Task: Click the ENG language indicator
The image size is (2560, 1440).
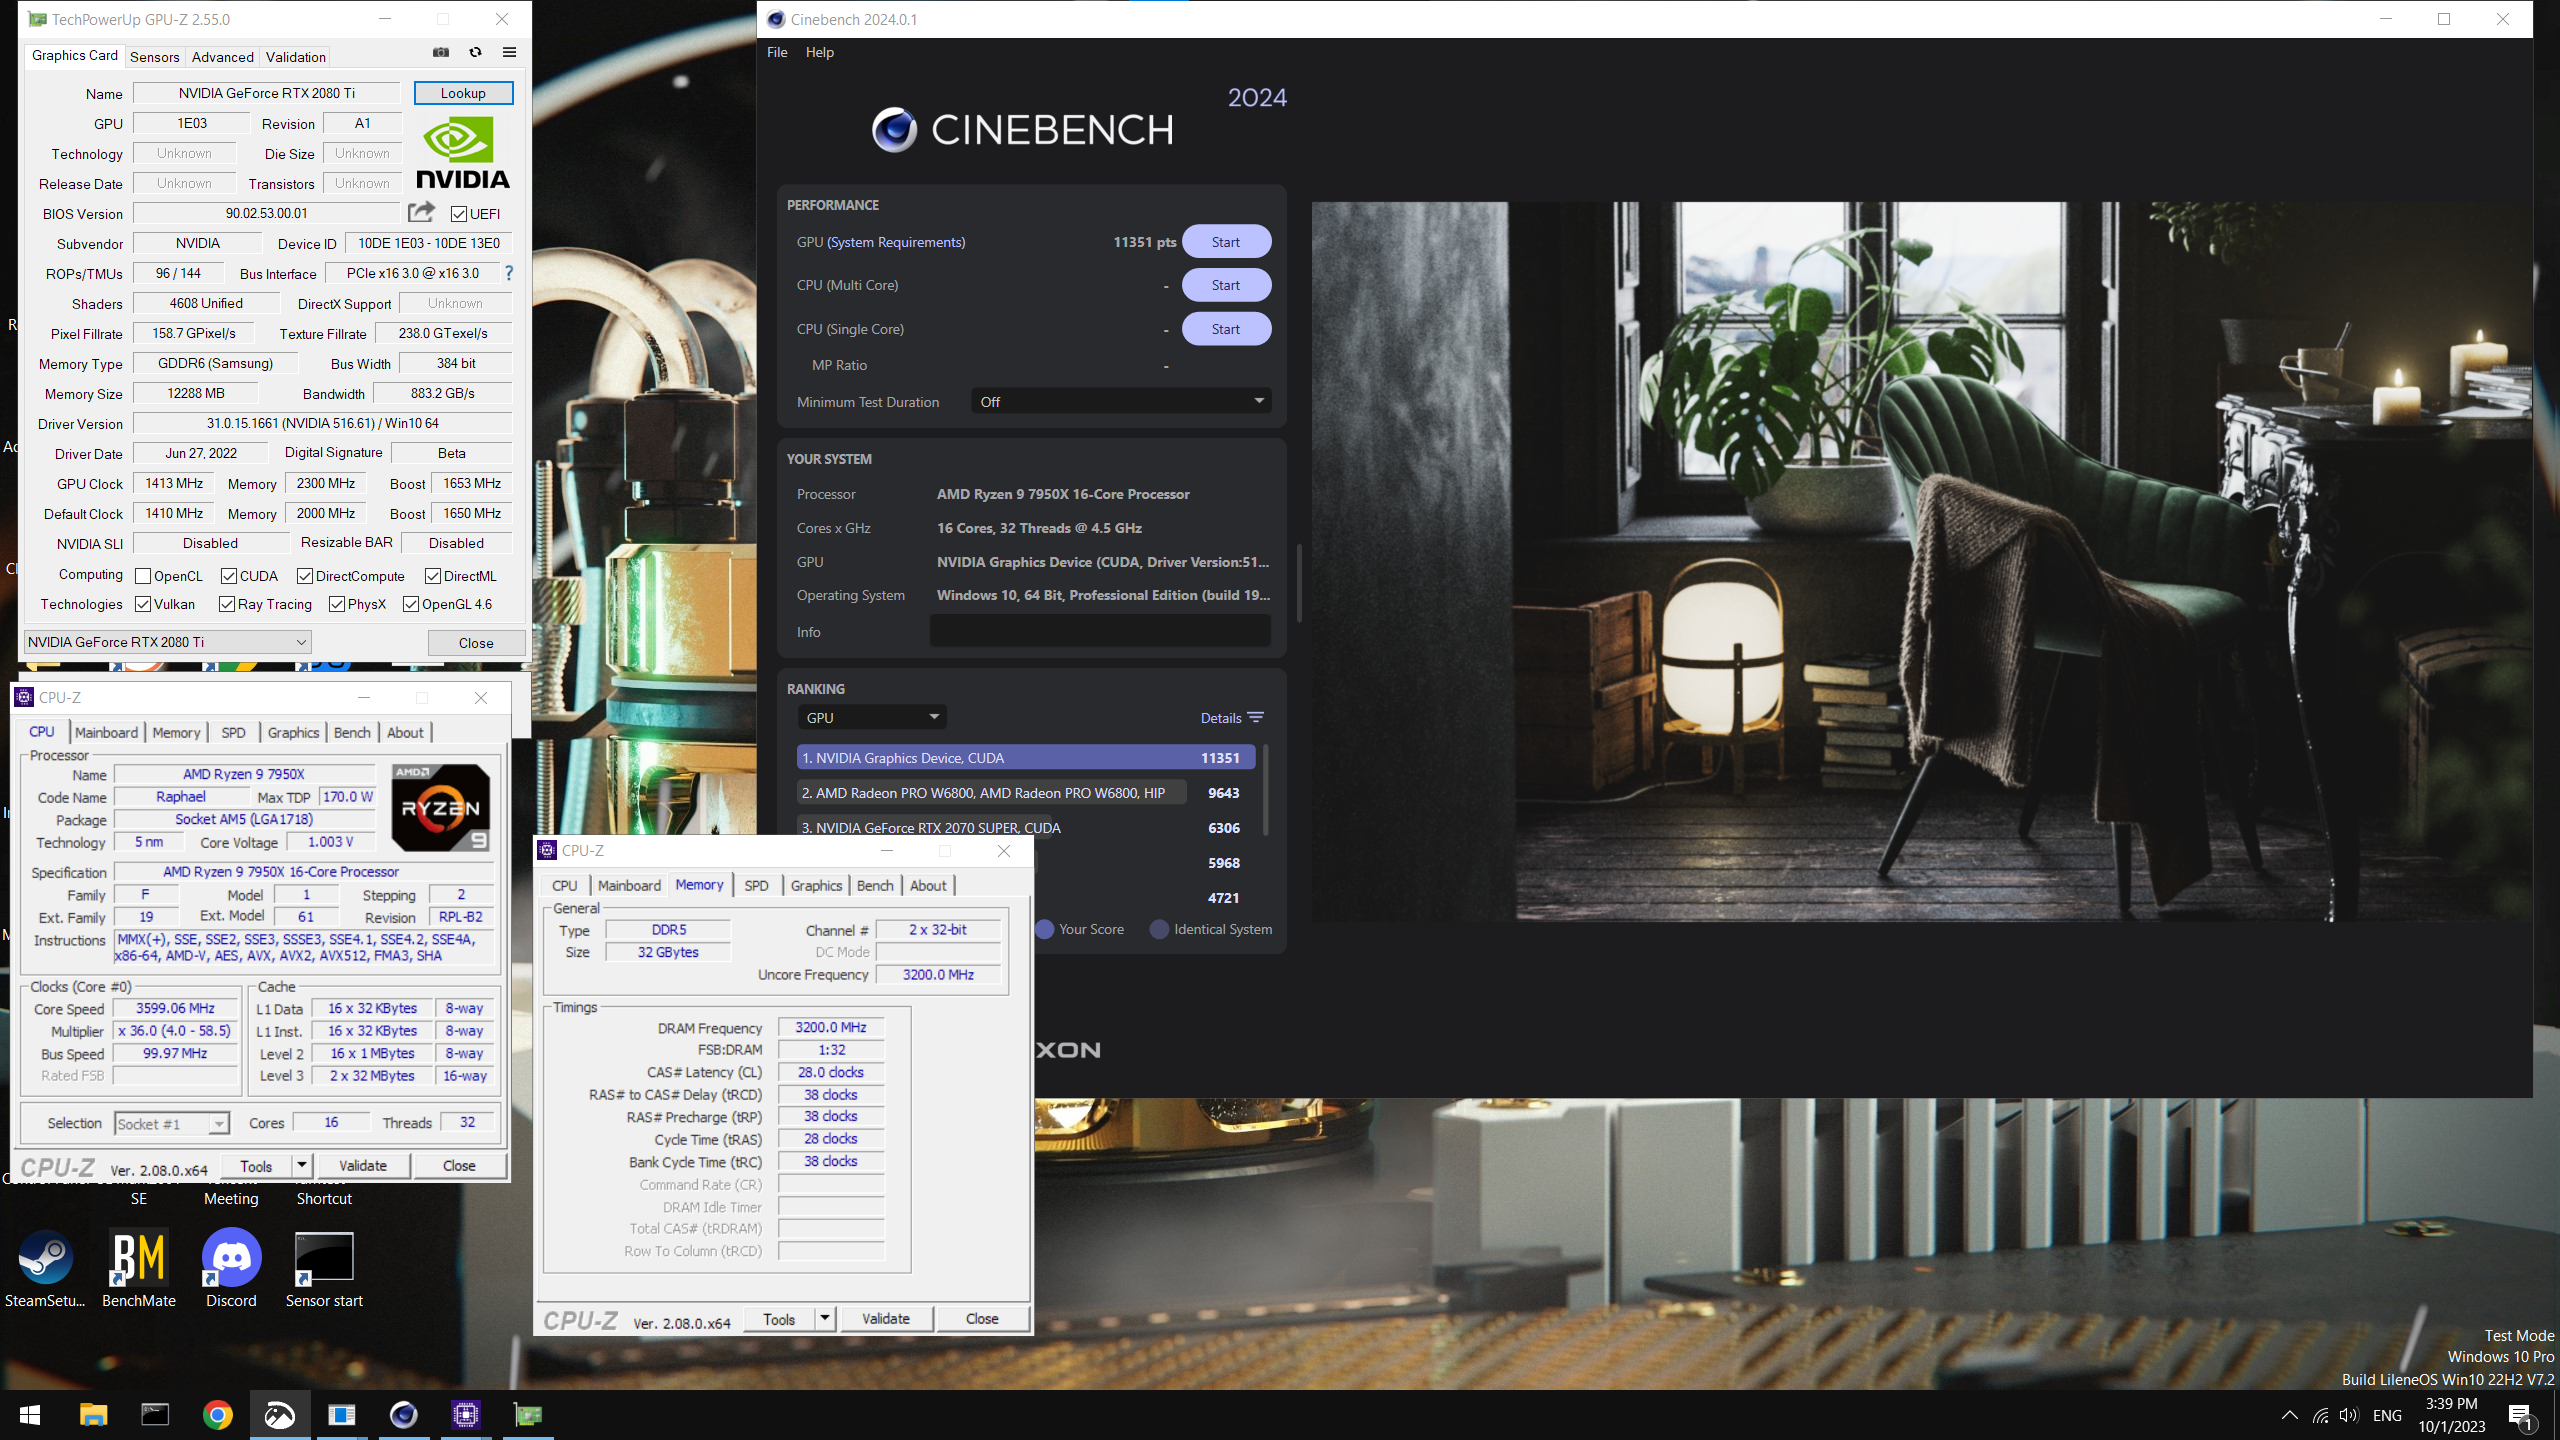Action: 2387,1415
